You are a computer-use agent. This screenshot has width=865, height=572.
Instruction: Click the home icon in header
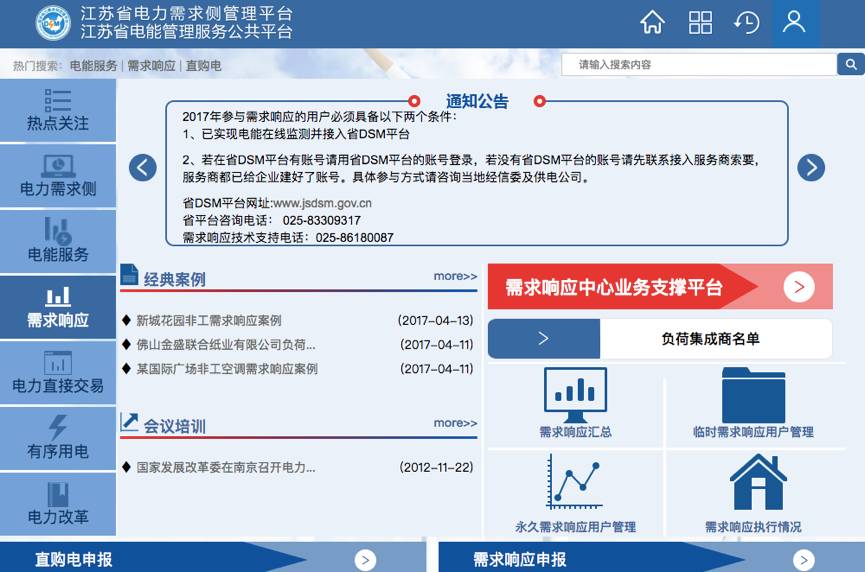[x=652, y=22]
